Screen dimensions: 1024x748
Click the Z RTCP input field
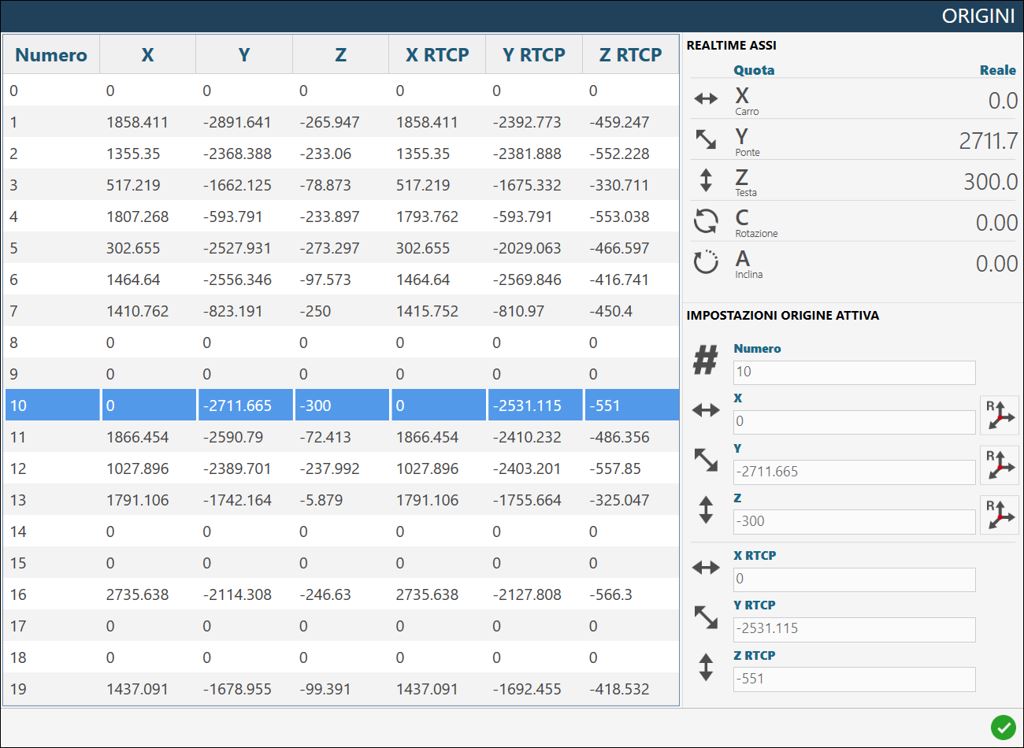pyautogui.click(x=854, y=679)
